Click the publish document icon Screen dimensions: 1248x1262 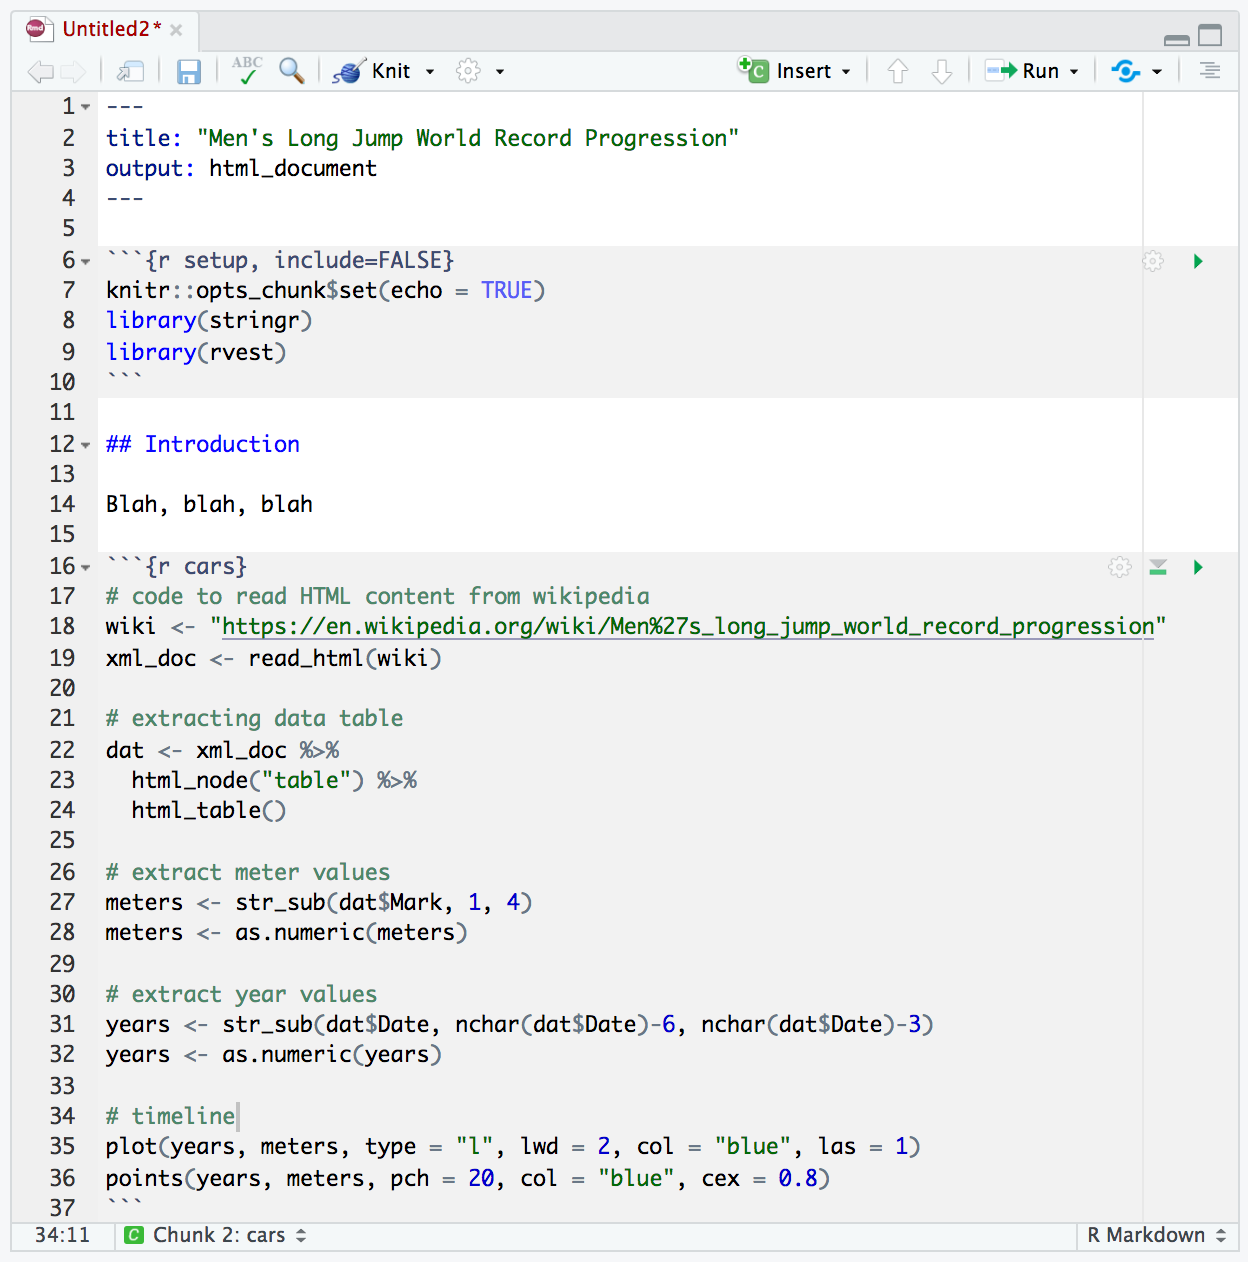[x=1126, y=71]
